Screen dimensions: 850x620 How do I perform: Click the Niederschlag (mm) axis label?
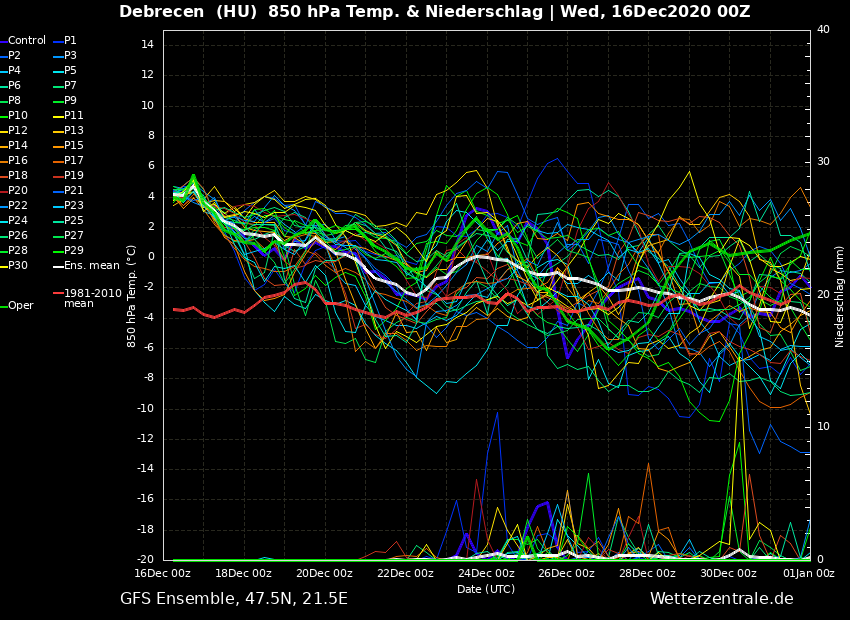tap(840, 296)
